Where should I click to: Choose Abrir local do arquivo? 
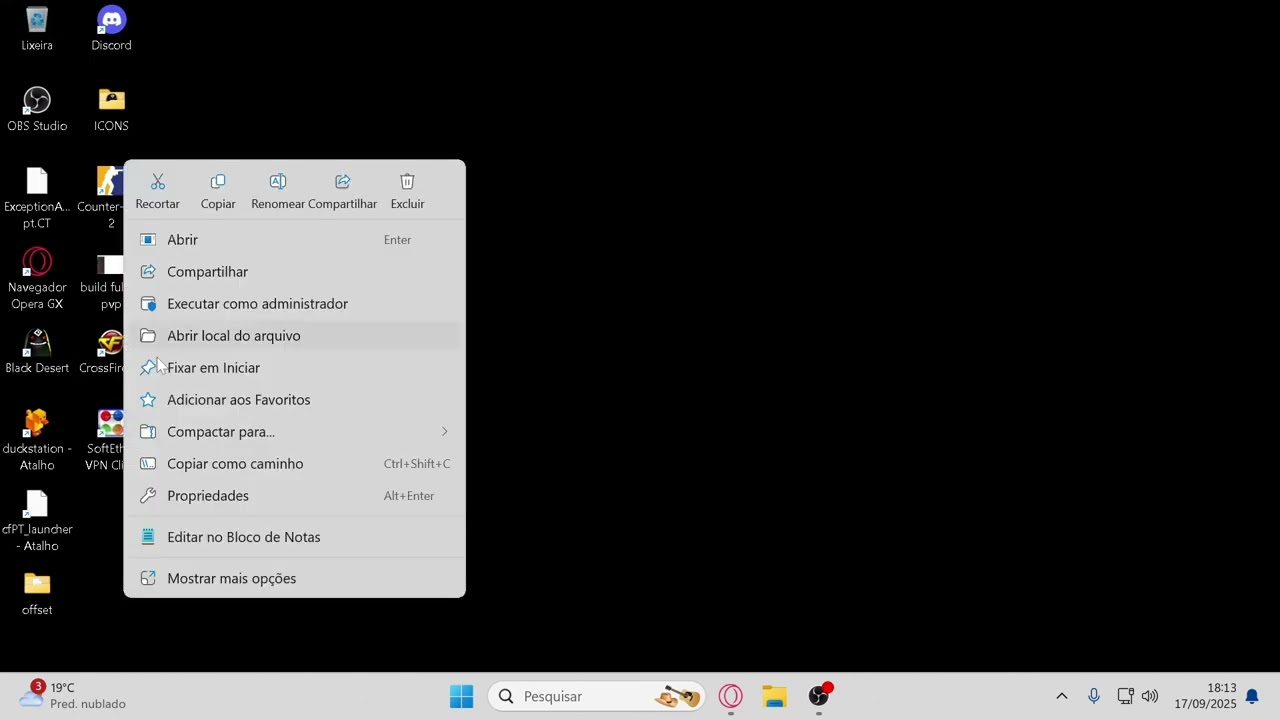point(294,336)
